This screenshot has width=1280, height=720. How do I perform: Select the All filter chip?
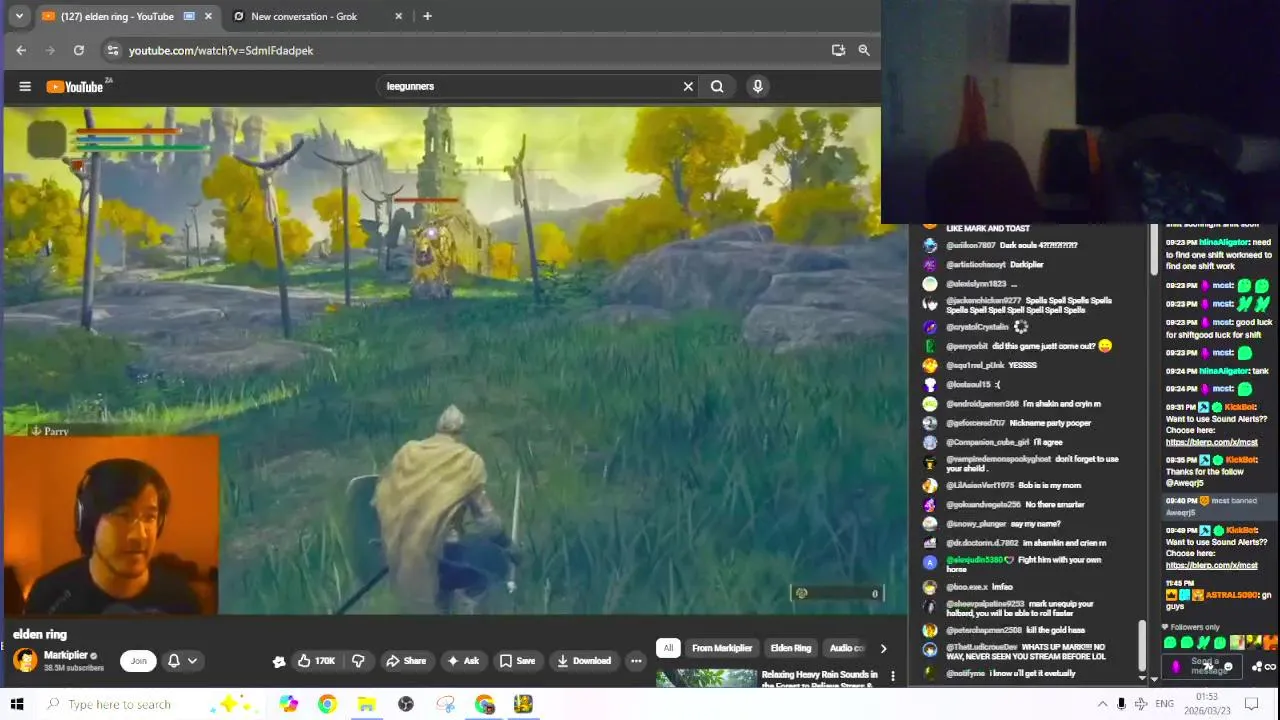(668, 648)
